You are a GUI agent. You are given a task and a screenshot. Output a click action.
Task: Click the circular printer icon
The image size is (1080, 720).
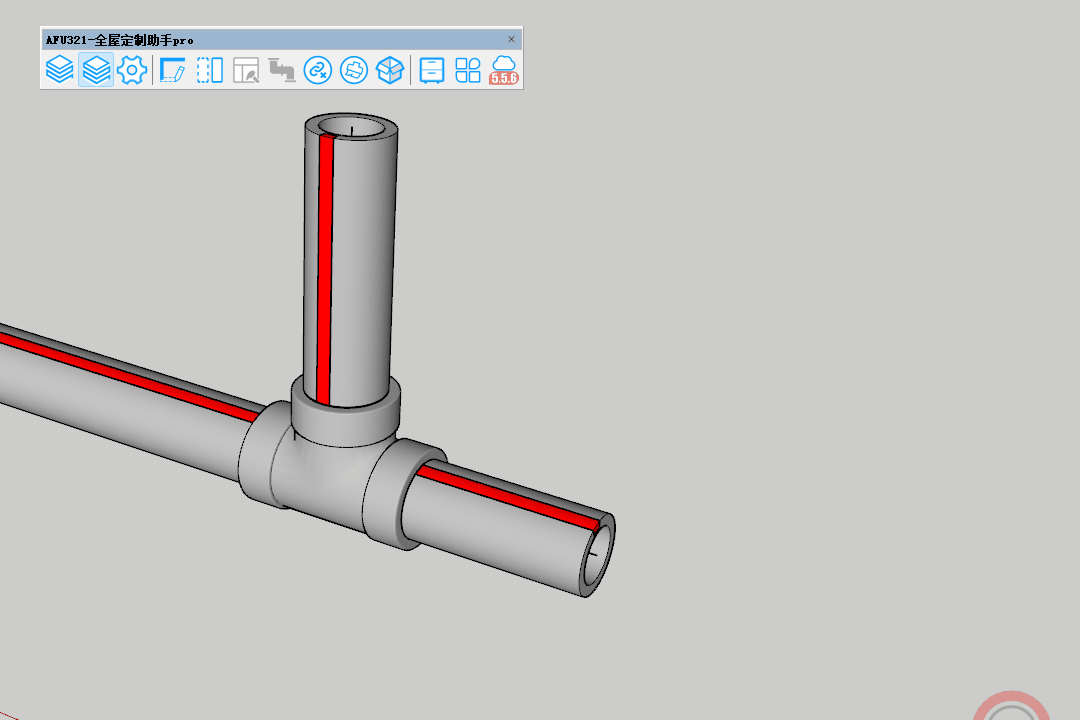click(353, 70)
